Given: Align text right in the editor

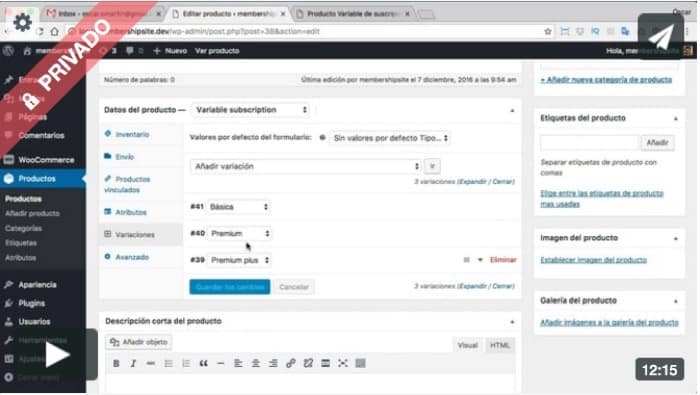Looking at the screenshot, I should pos(273,363).
